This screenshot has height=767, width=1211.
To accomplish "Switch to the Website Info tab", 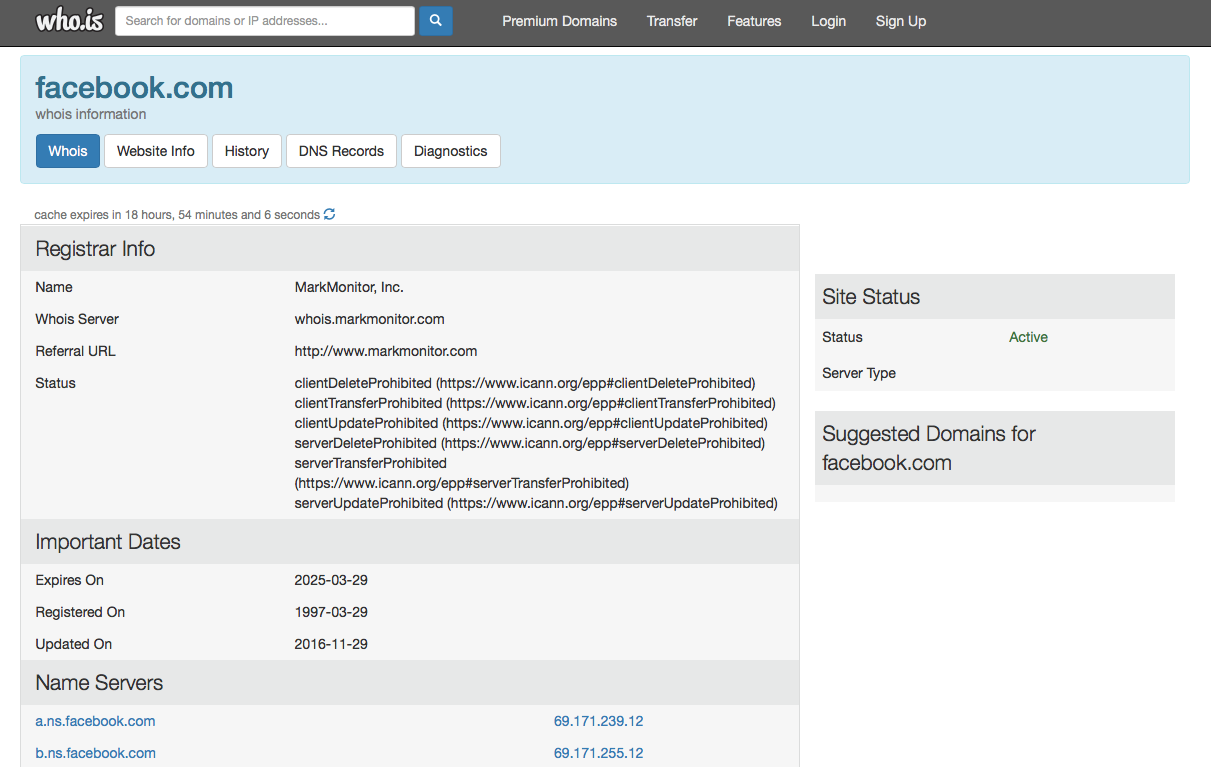I will [156, 151].
